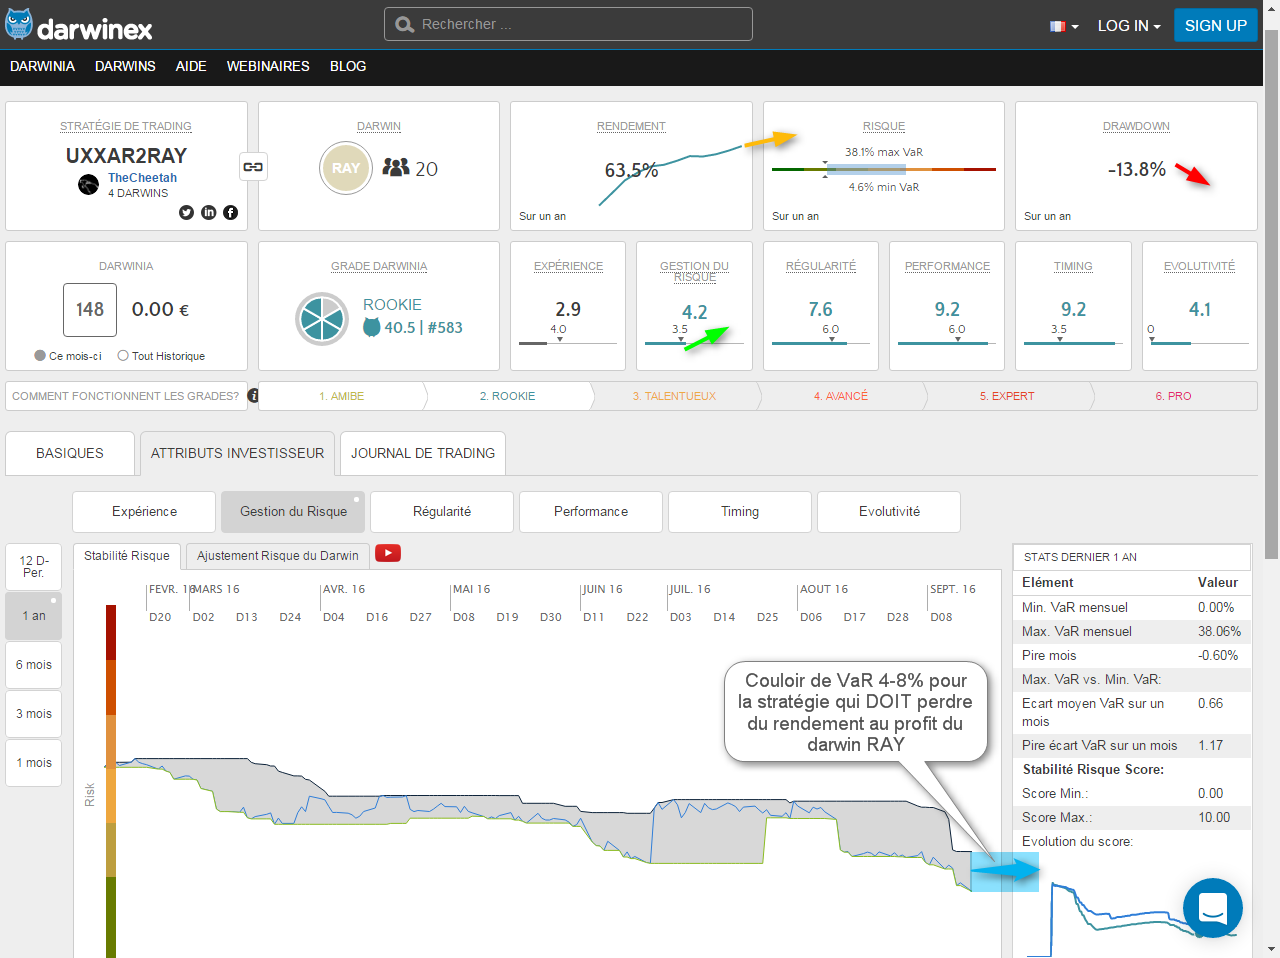Open the Twitter share icon
Viewport: 1280px width, 958px height.
pyautogui.click(x=186, y=212)
